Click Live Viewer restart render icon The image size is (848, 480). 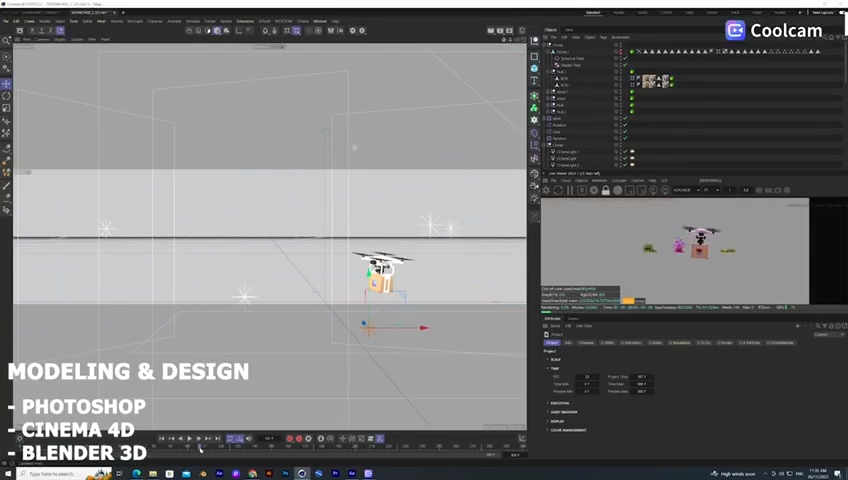click(x=558, y=190)
